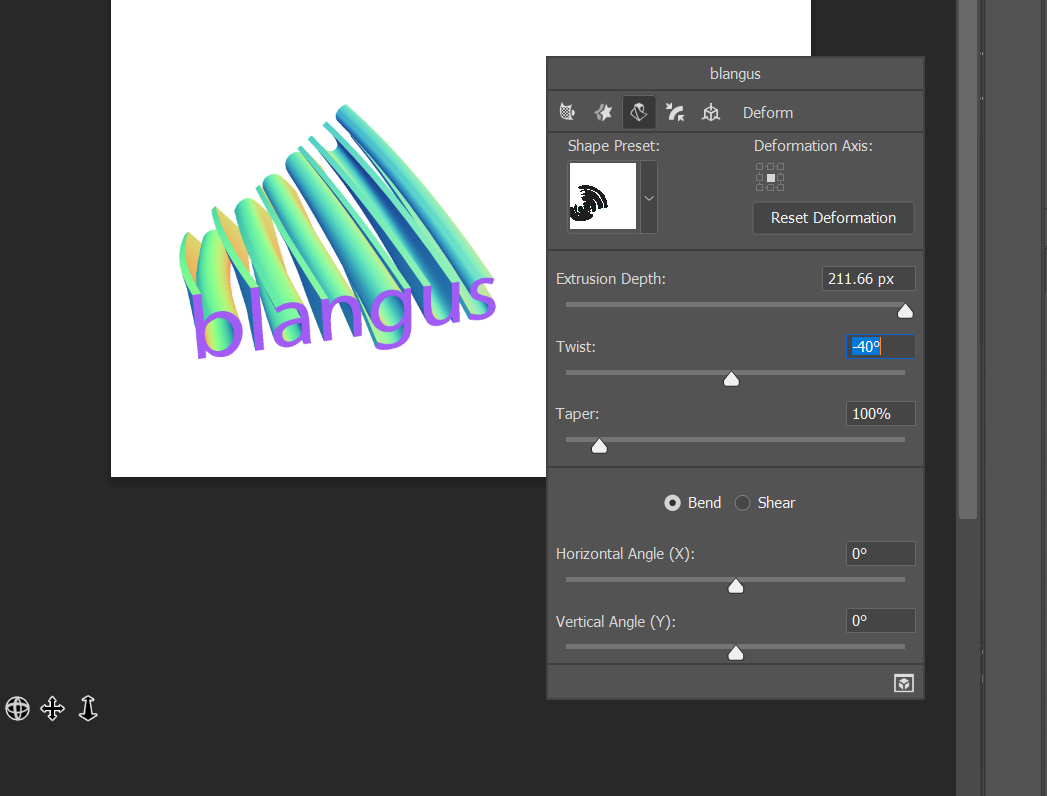
Task: Expand the Shape Preset dropdown arrow
Action: (648, 197)
